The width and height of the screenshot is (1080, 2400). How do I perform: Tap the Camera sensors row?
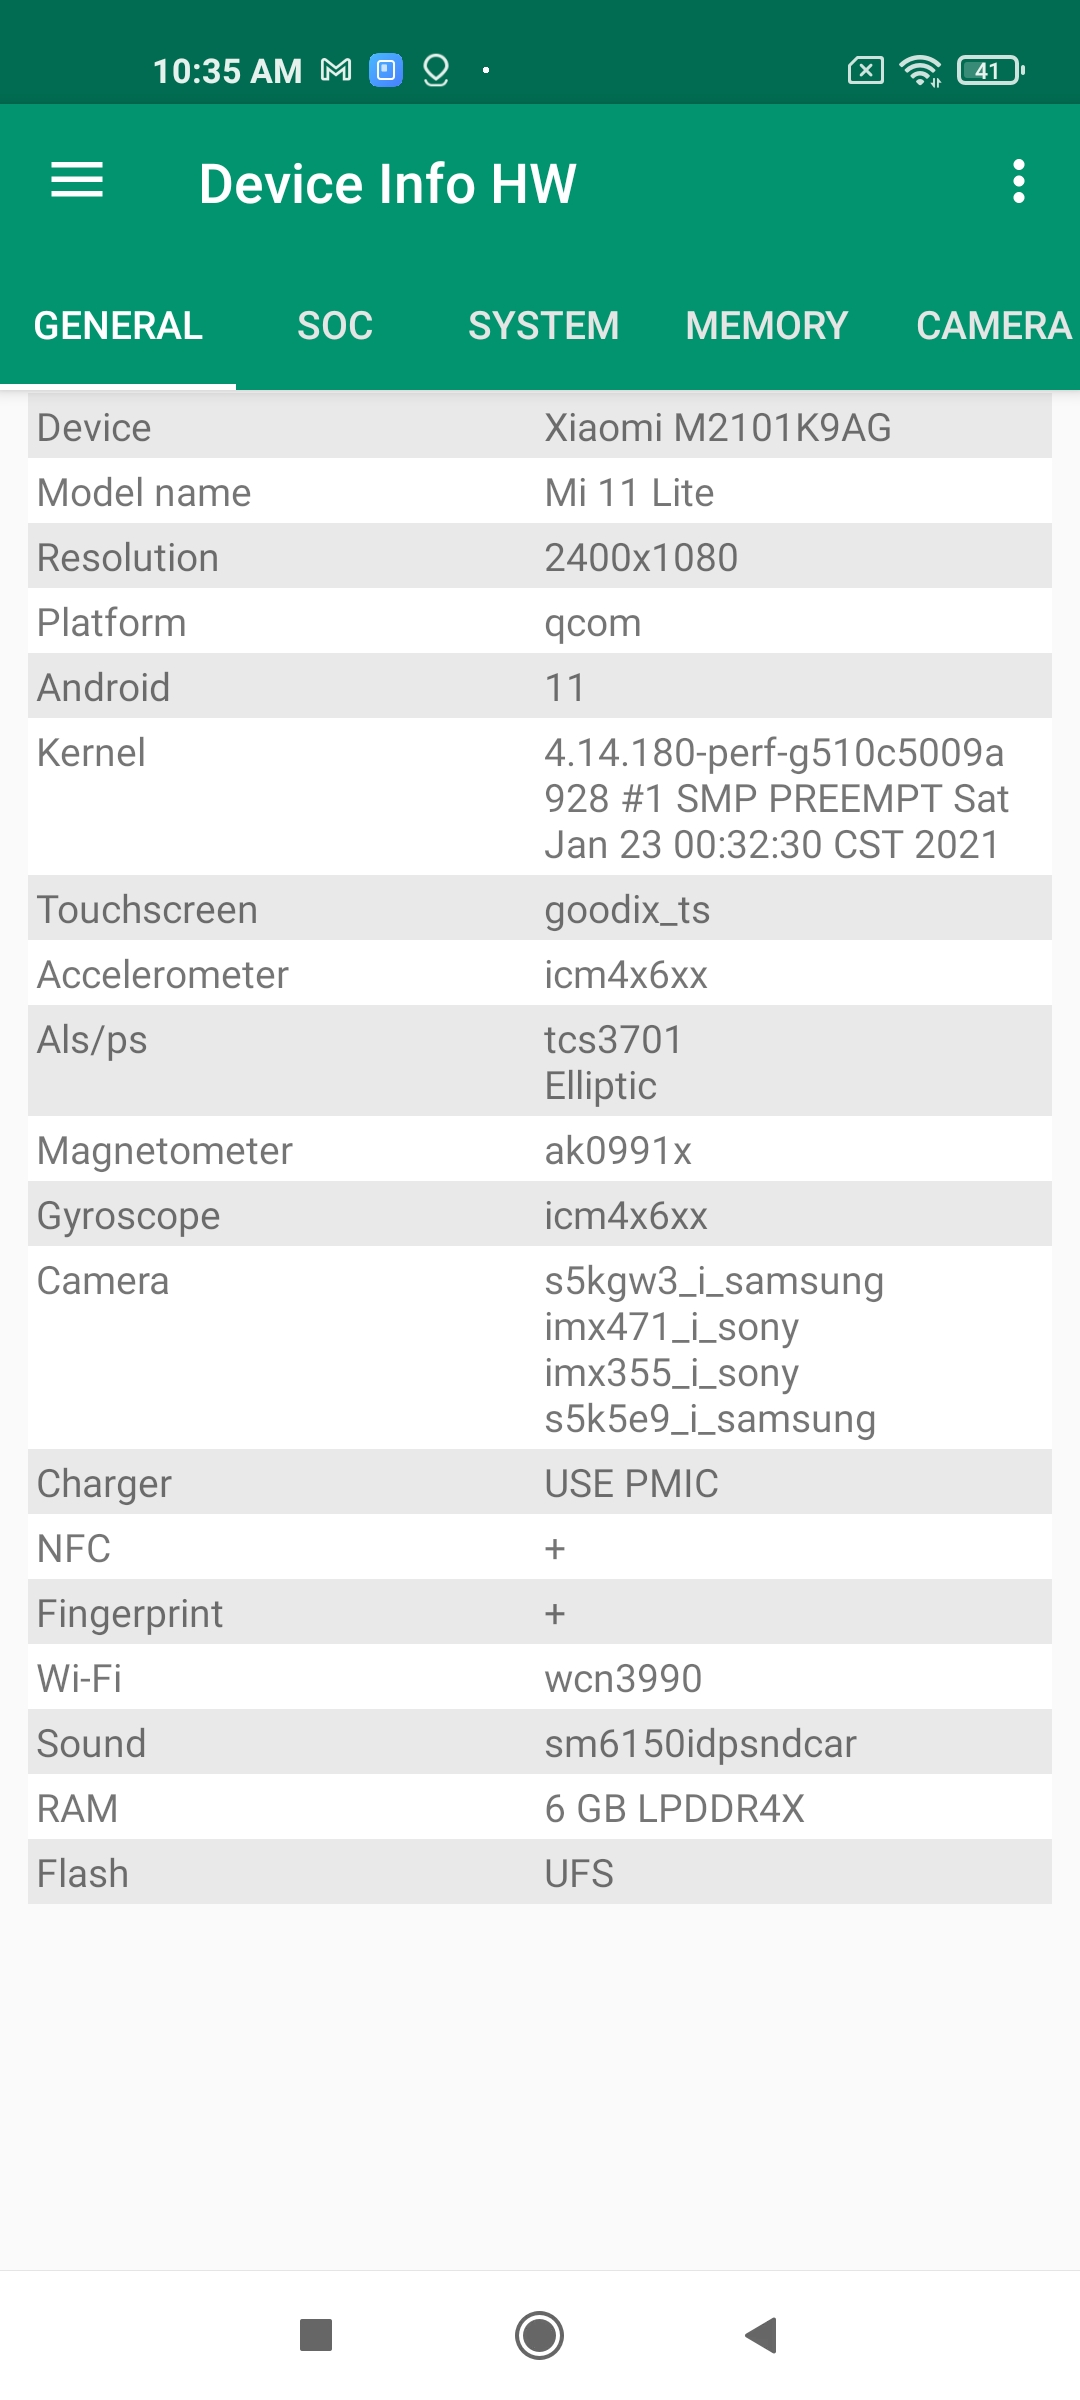tap(540, 1349)
